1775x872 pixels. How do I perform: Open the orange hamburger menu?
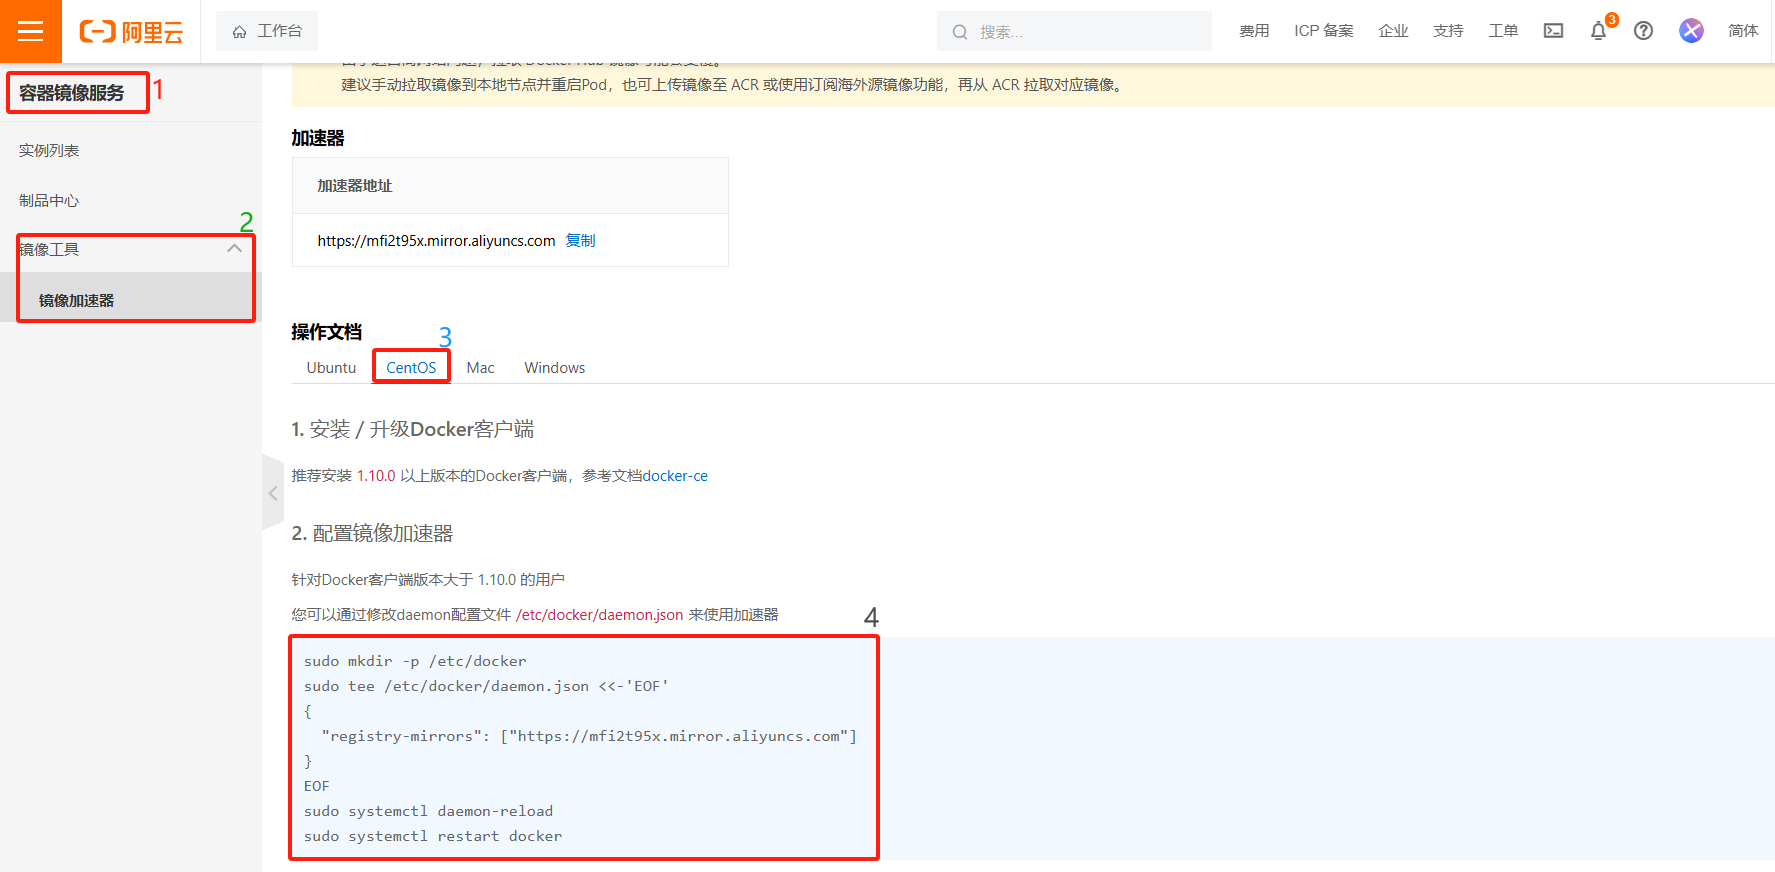[x=30, y=31]
